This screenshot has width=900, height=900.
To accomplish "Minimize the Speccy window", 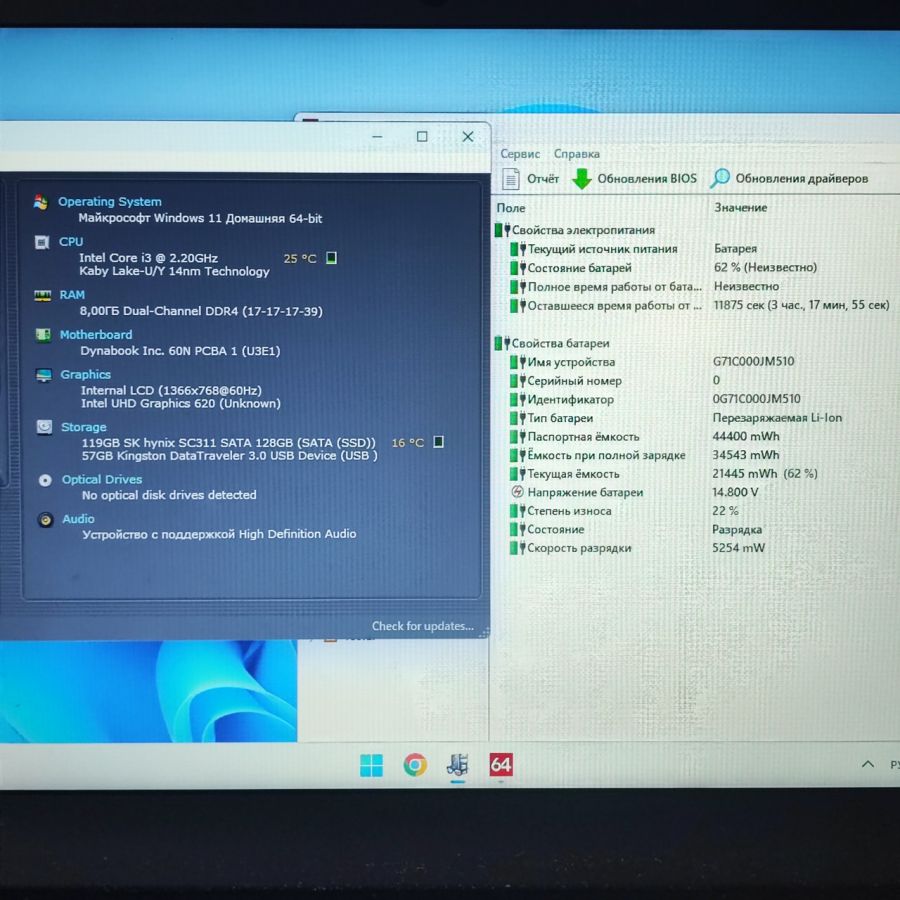I will 377,137.
